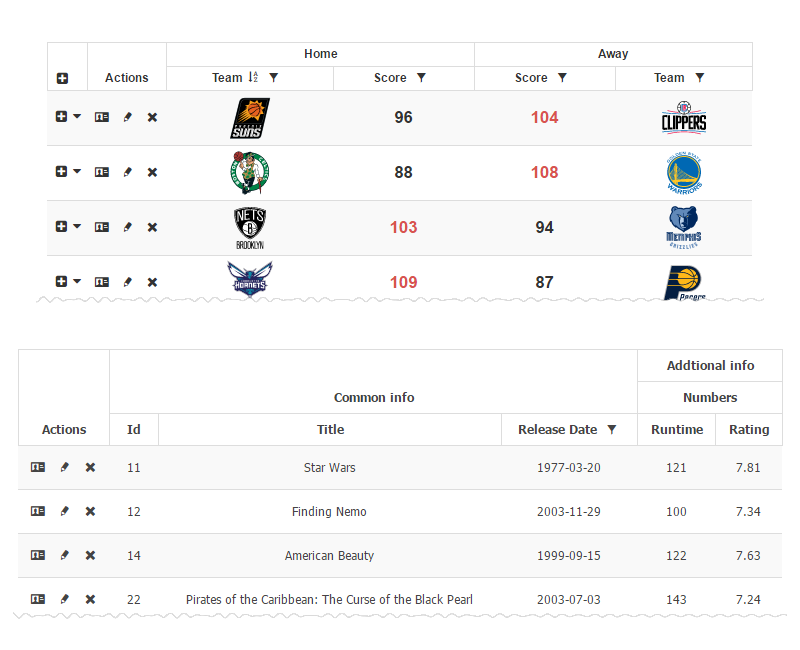Click edit pencil icon in Suns row
This screenshot has width=800, height=650.
click(x=127, y=117)
